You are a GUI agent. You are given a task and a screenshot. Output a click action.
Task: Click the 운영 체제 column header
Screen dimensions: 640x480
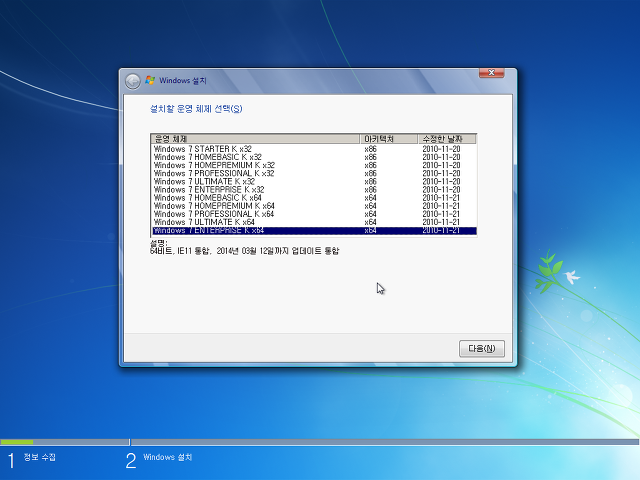(x=256, y=139)
